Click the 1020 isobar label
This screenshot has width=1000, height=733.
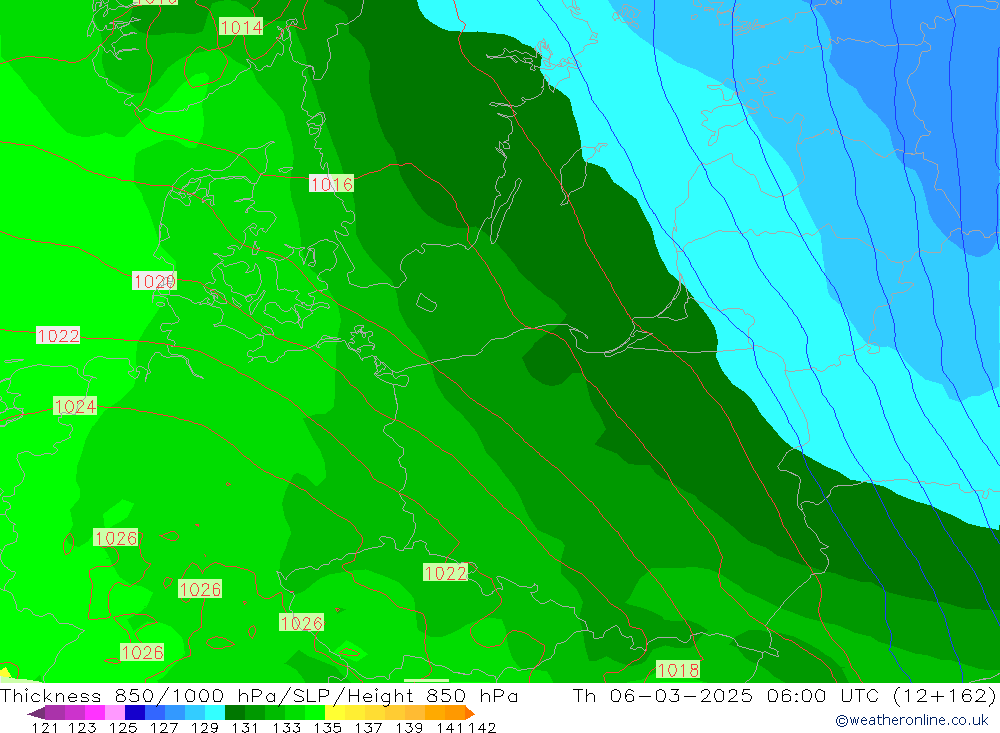click(x=154, y=281)
